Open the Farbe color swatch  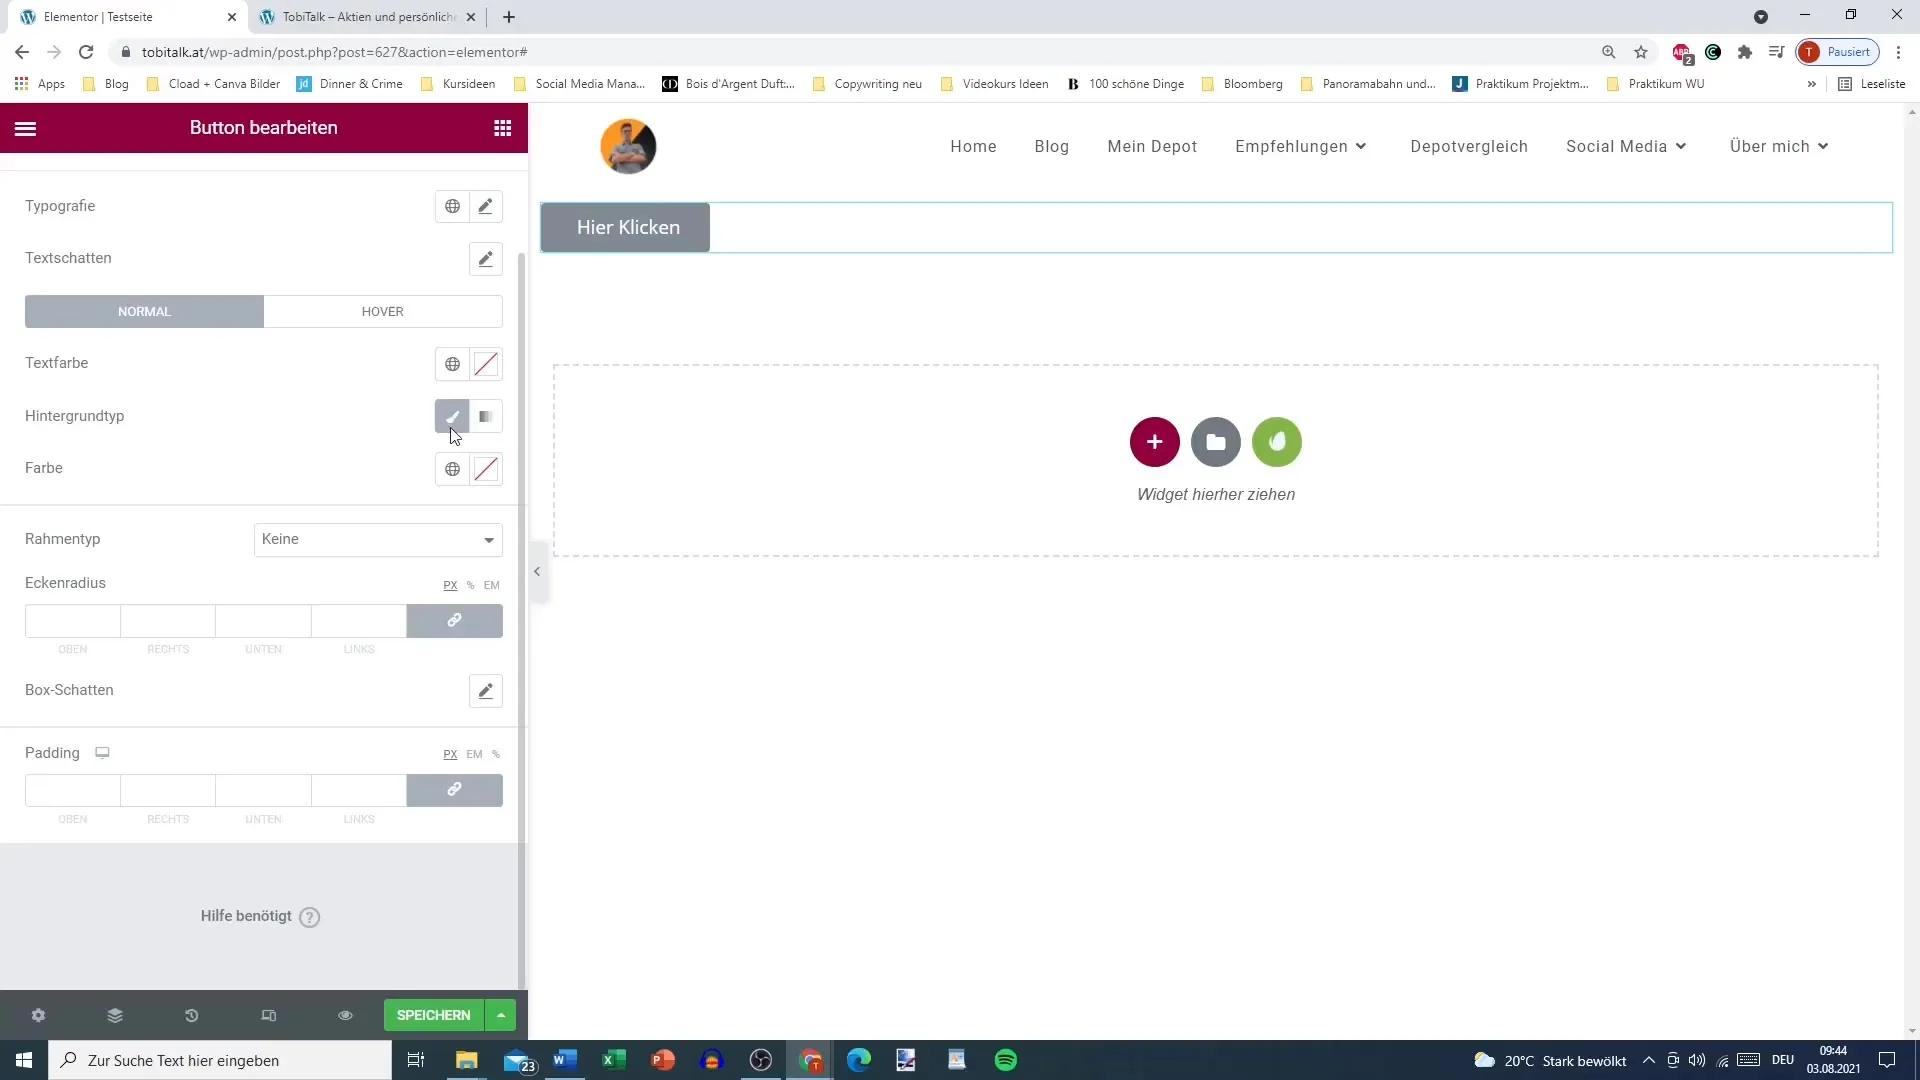486,469
